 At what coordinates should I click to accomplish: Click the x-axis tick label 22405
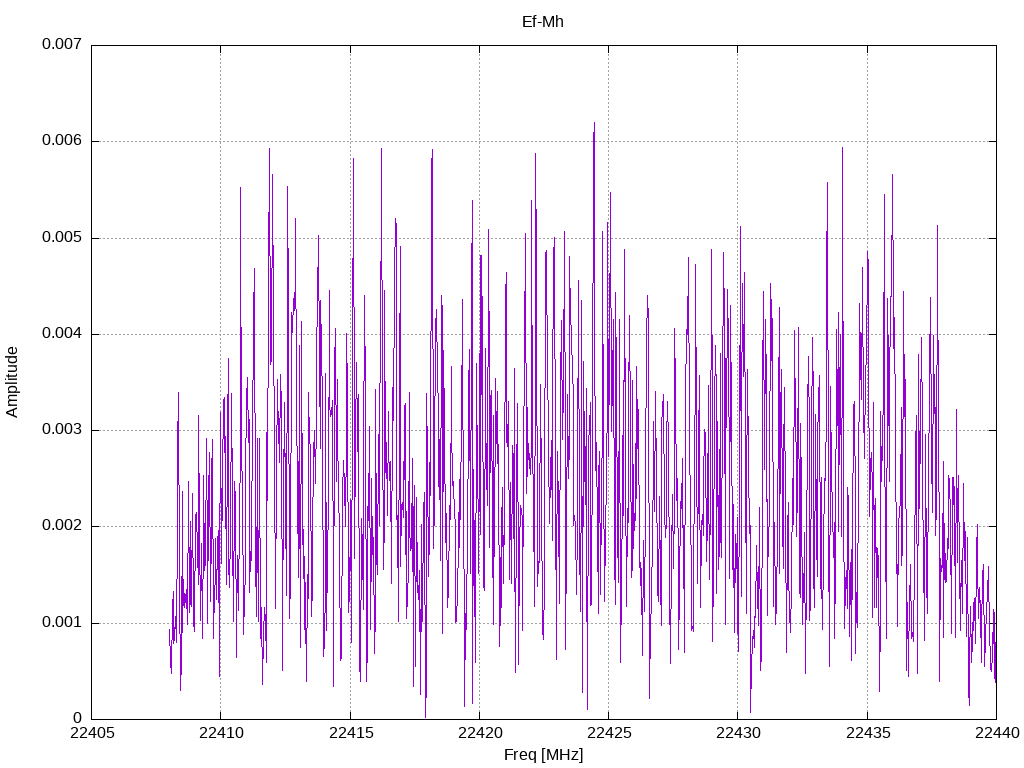pos(92,733)
